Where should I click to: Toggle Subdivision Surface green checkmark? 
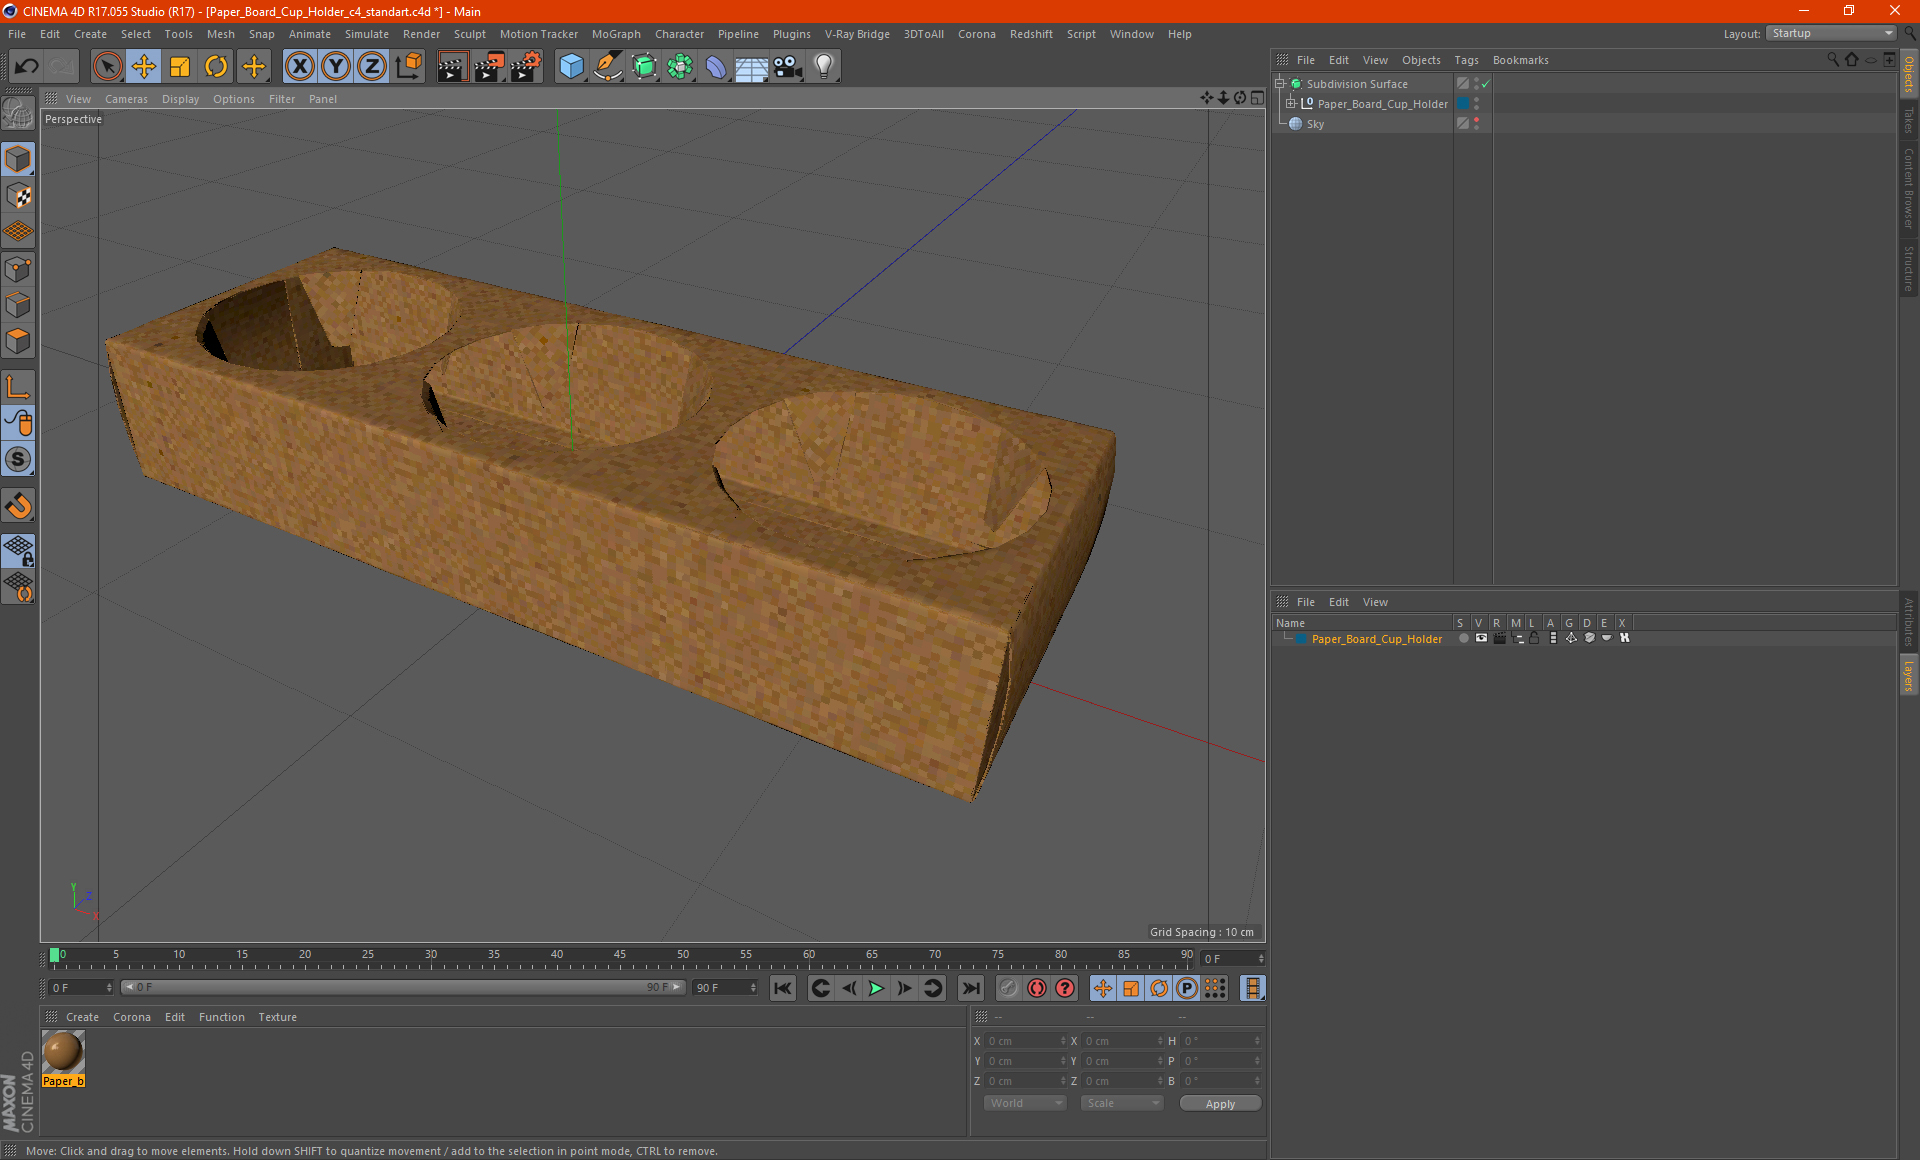(1486, 84)
